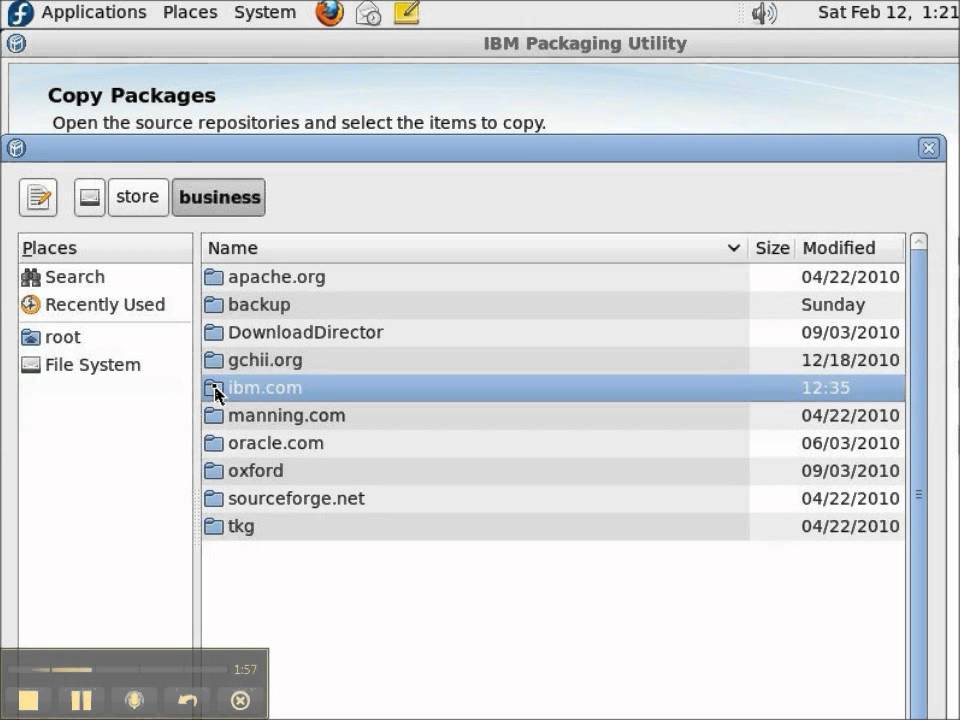960x720 pixels.
Task: Select the oxford folder name
Action: [x=256, y=471]
